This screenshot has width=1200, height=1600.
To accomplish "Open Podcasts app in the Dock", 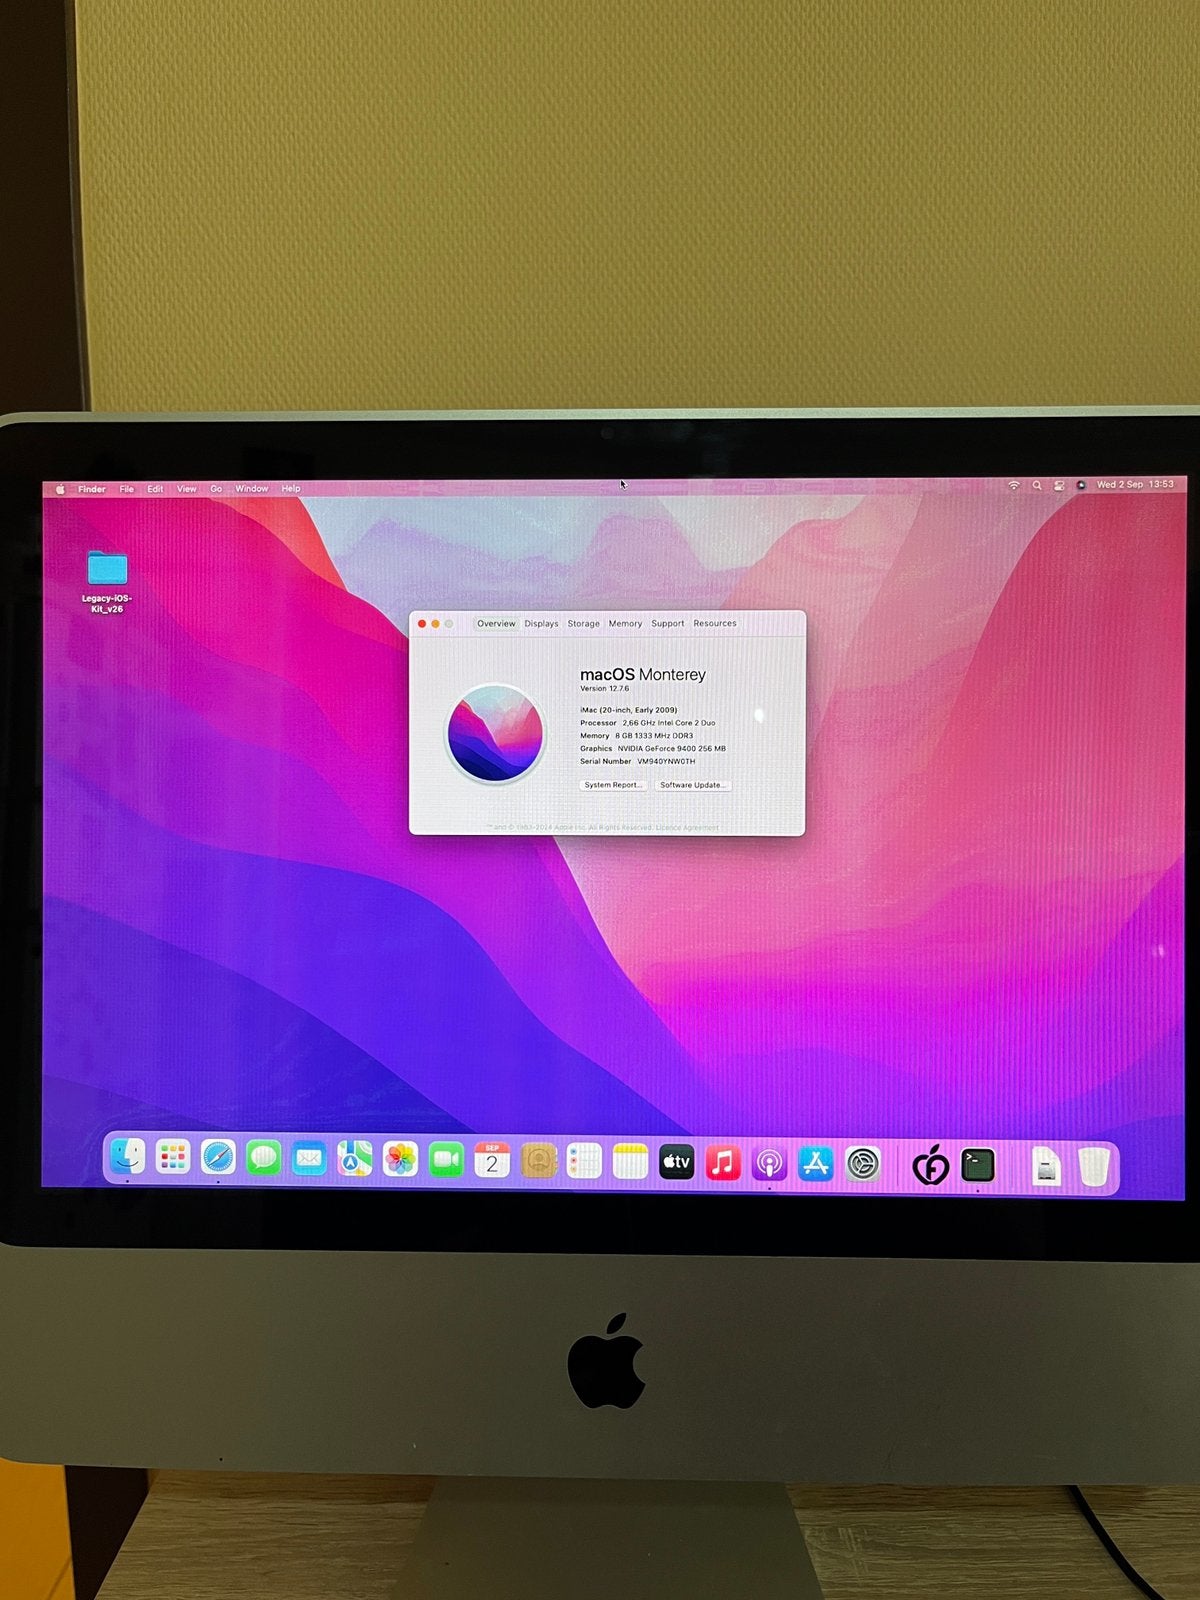I will point(769,1163).
